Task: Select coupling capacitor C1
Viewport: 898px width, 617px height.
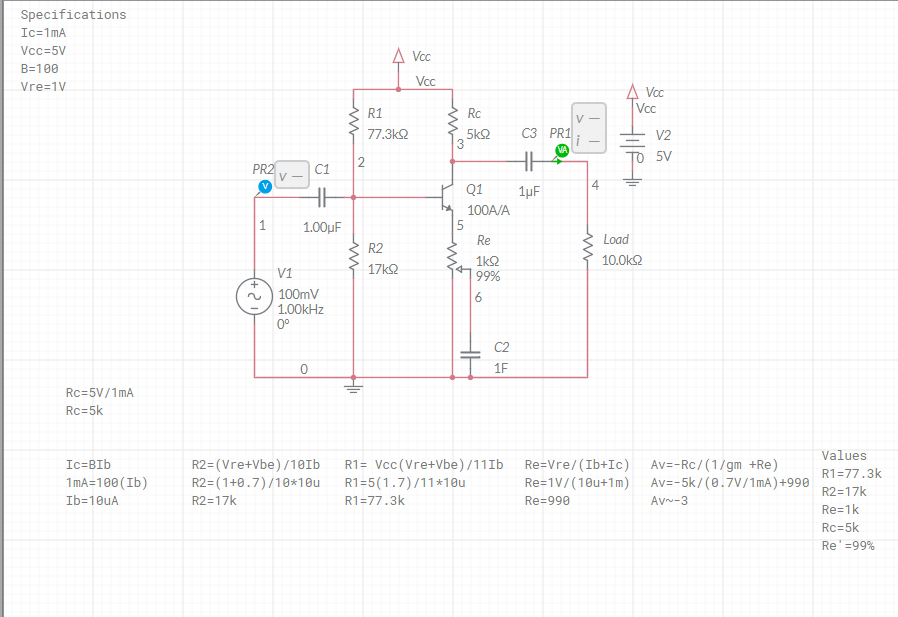Action: coord(322,198)
